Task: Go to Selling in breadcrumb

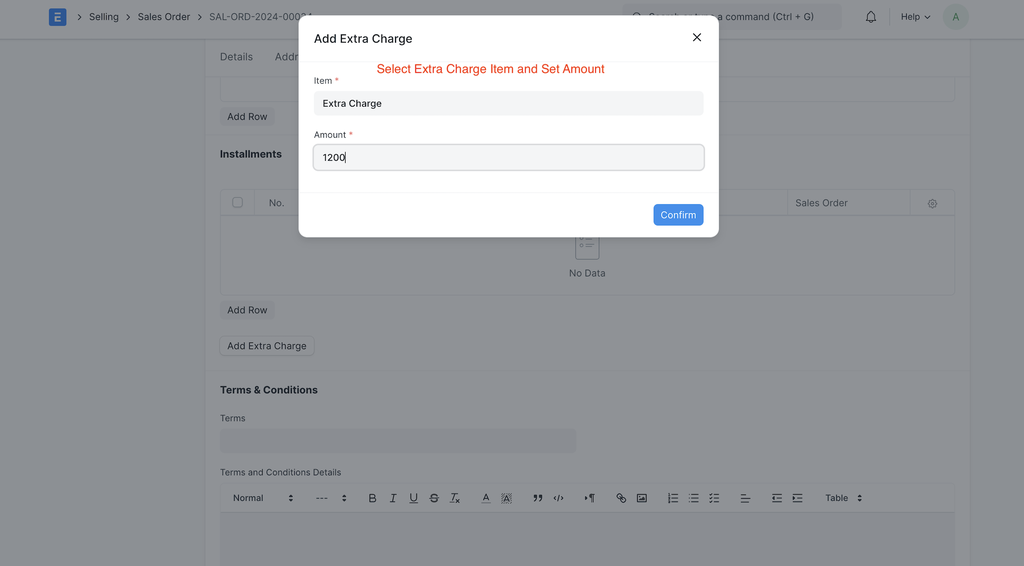Action: click(104, 17)
